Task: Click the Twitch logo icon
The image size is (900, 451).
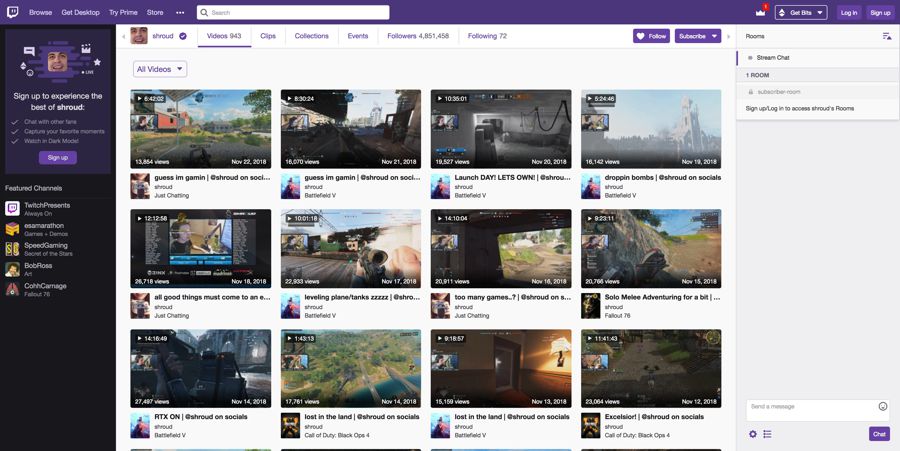Action: coord(12,12)
